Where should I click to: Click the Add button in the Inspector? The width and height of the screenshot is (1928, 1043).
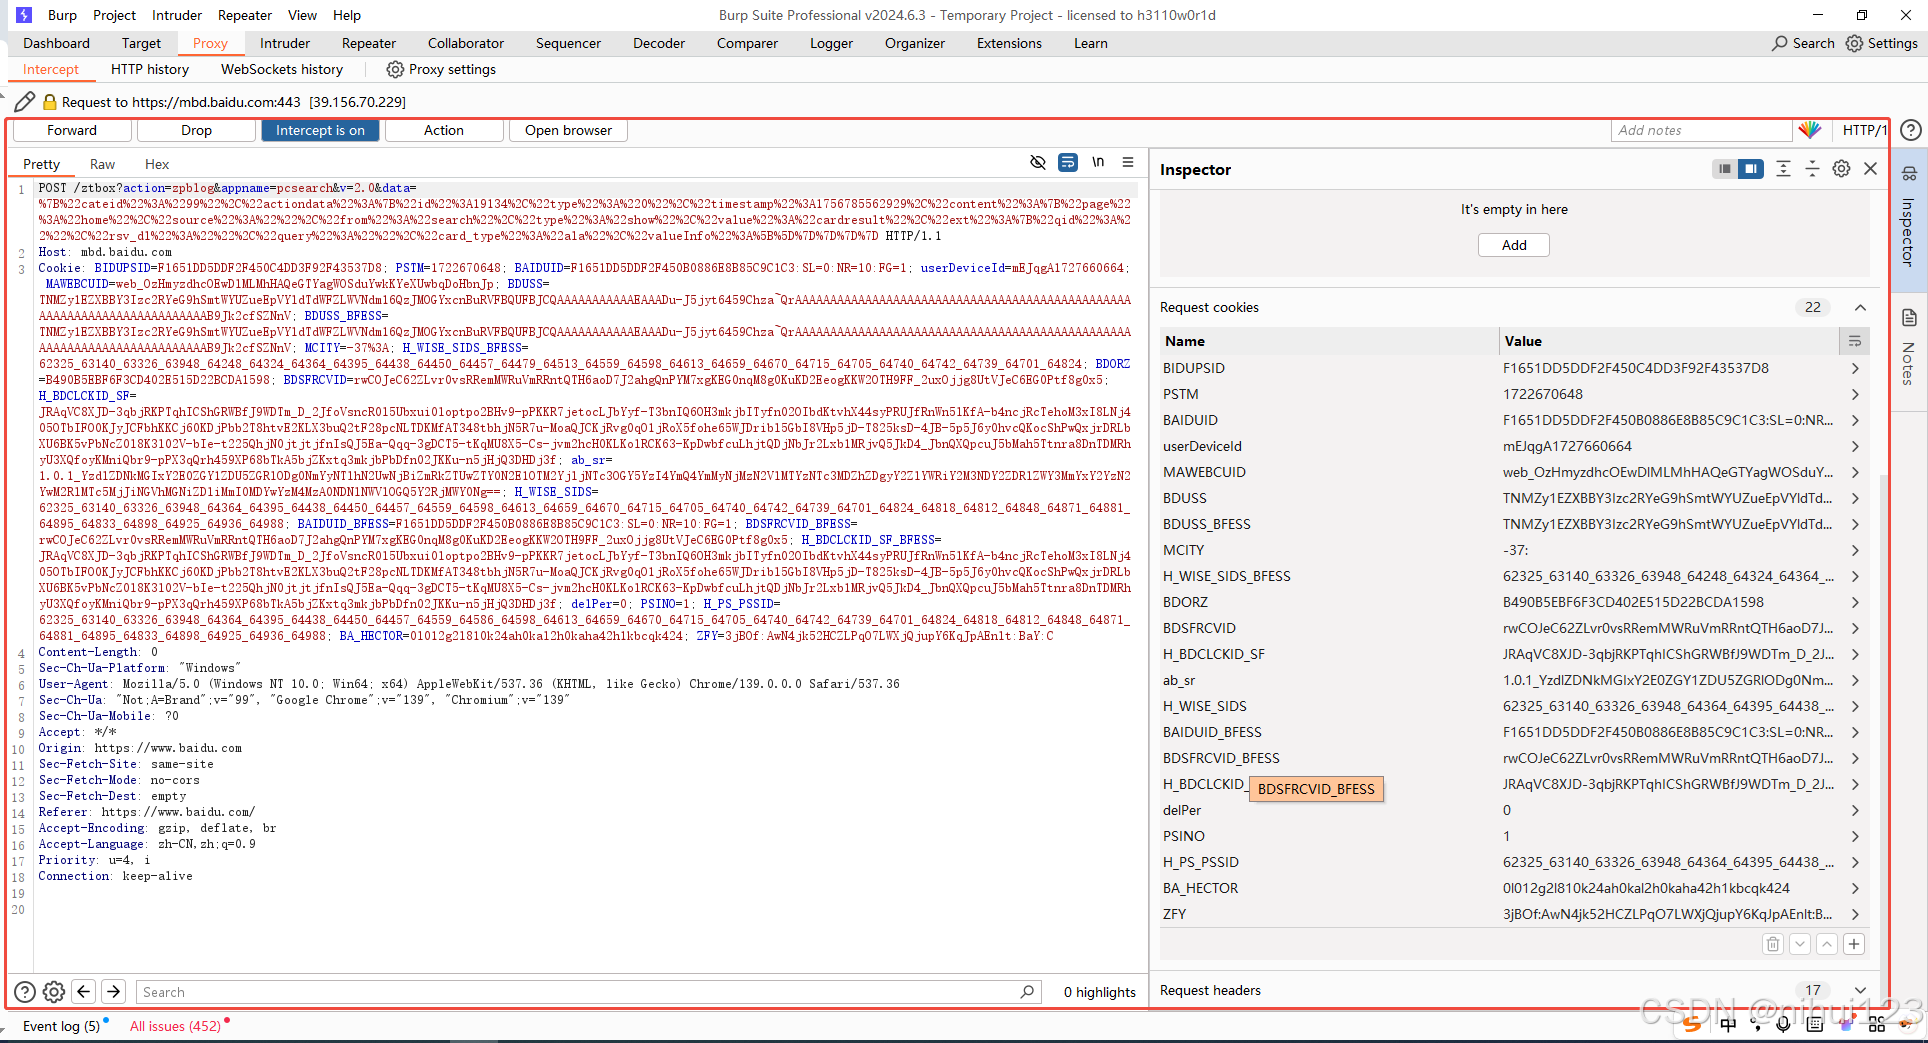coord(1514,245)
